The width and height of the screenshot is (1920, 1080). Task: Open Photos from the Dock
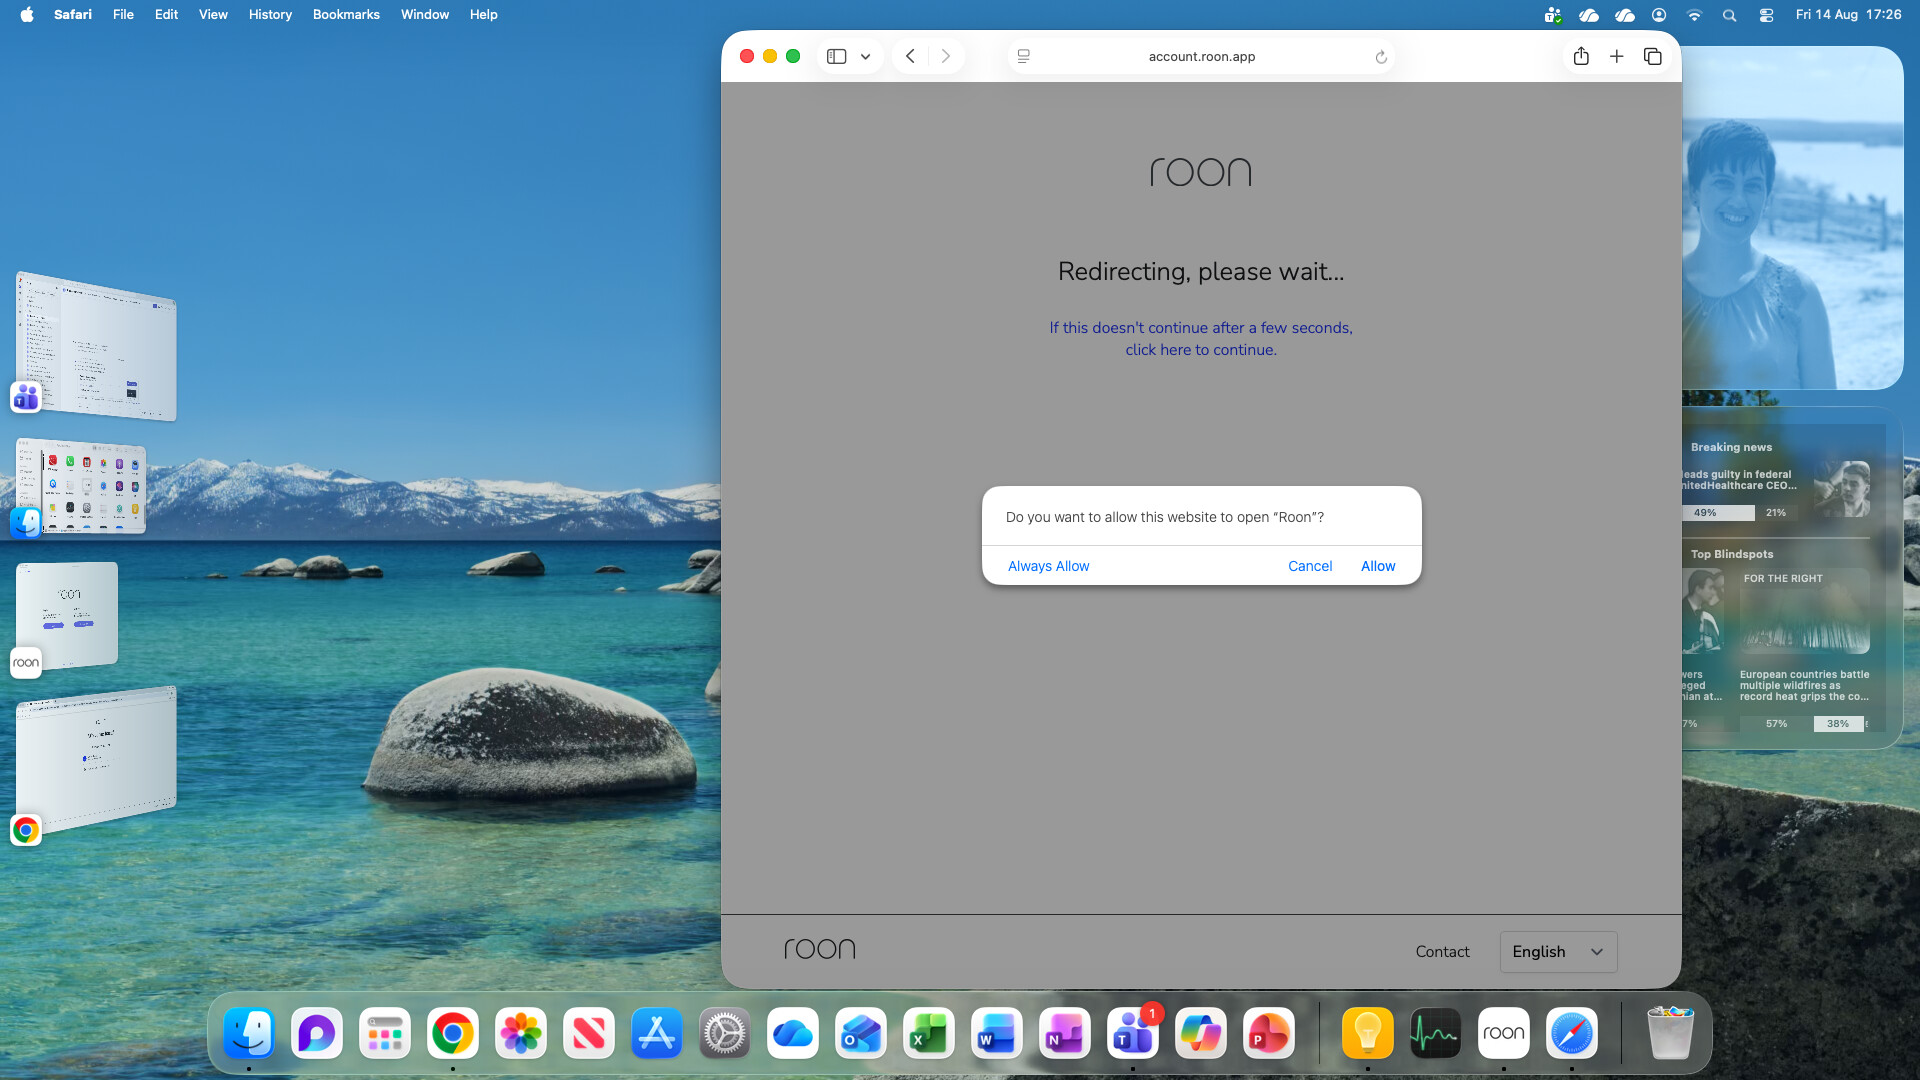[x=521, y=1033]
